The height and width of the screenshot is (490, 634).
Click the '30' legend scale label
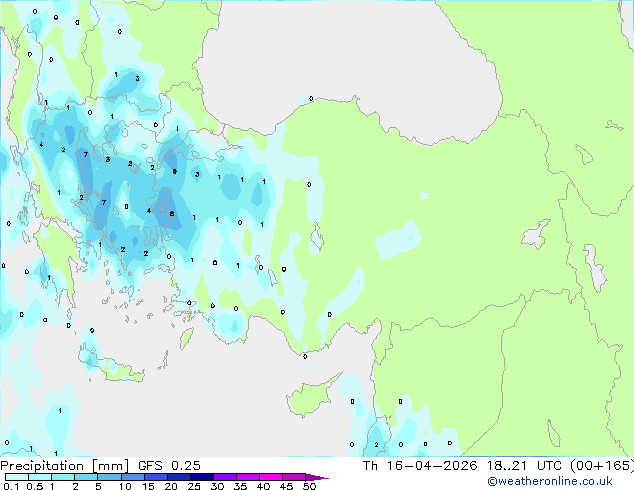click(217, 486)
